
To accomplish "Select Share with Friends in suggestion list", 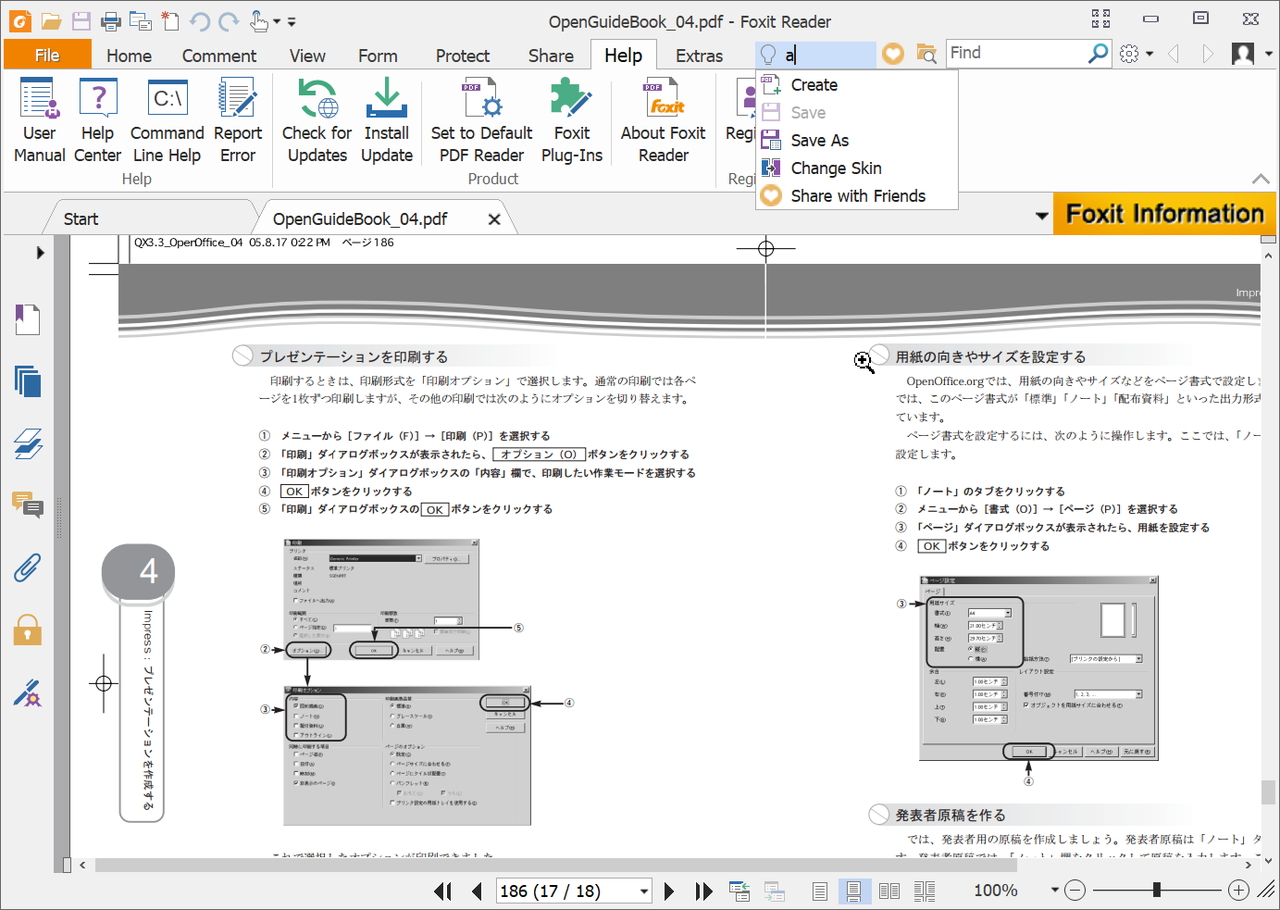I will pyautogui.click(x=857, y=196).
